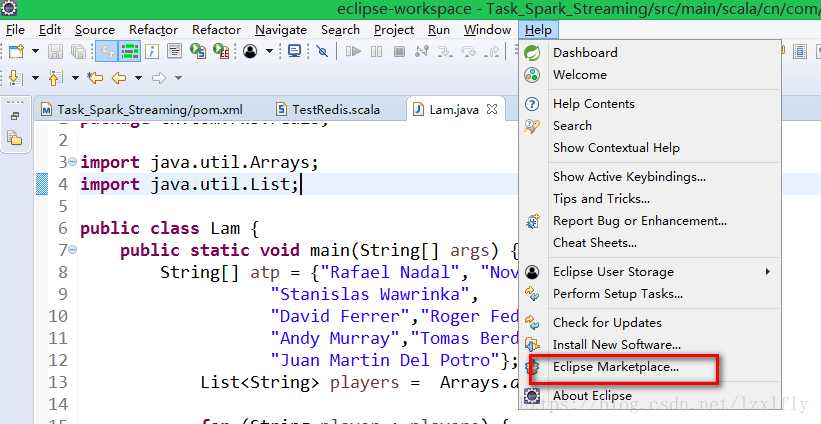Image resolution: width=821 pixels, height=424 pixels.
Task: Toggle the Link with Editor toolbar button
Action: (106, 51)
